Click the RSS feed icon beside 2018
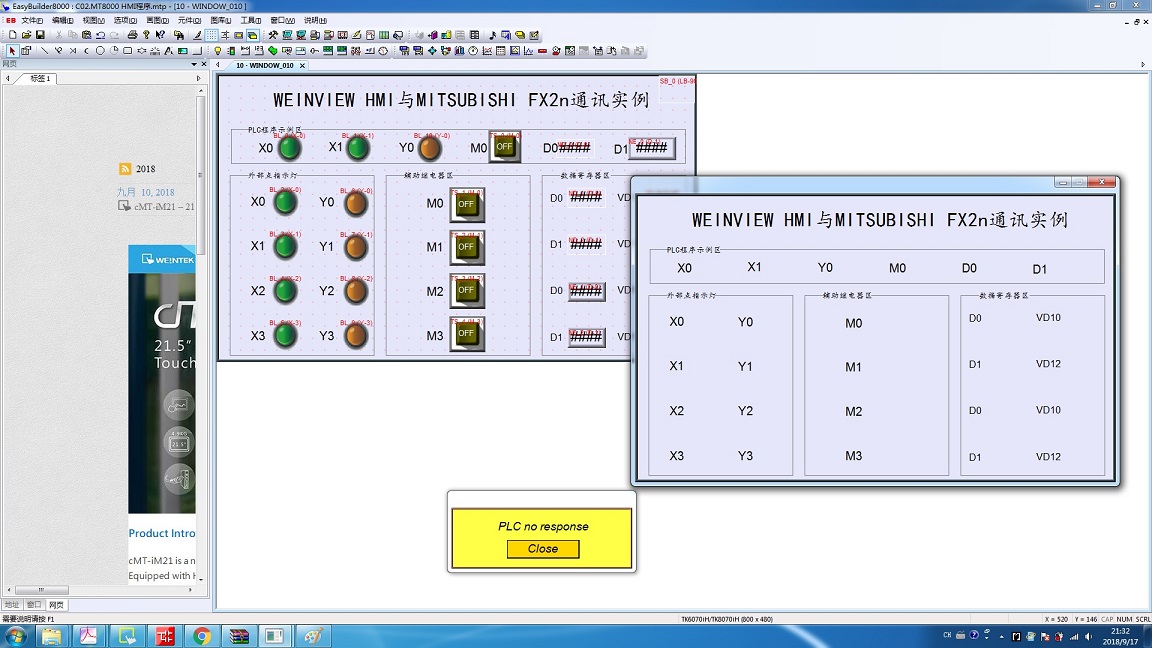The width and height of the screenshot is (1152, 648). coord(125,169)
